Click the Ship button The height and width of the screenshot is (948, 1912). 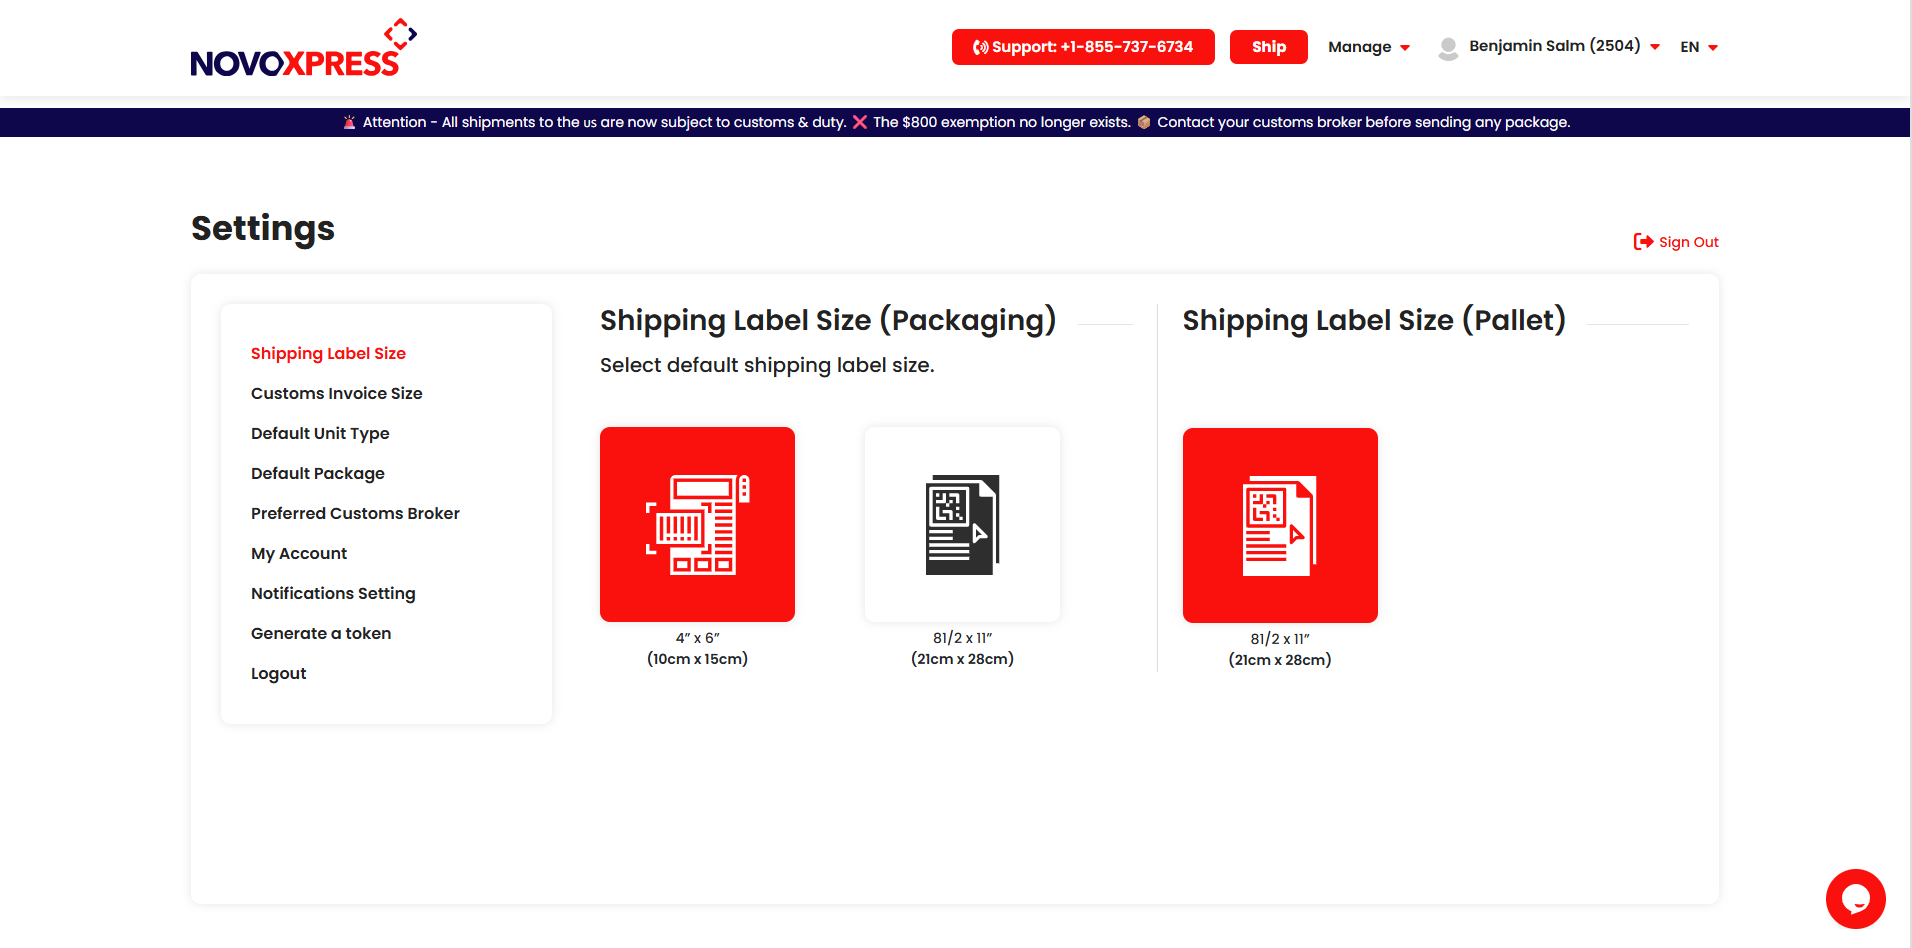(x=1267, y=46)
